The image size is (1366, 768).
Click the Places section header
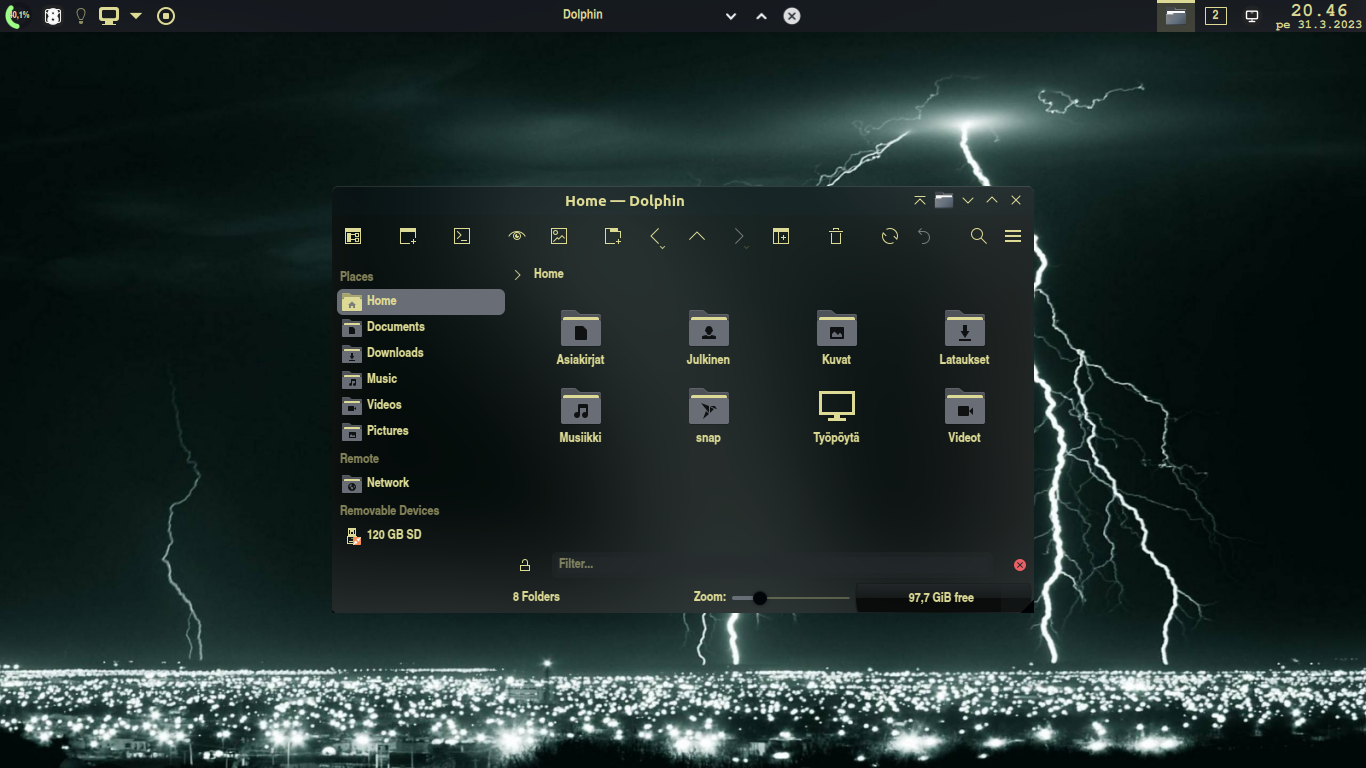click(x=356, y=277)
